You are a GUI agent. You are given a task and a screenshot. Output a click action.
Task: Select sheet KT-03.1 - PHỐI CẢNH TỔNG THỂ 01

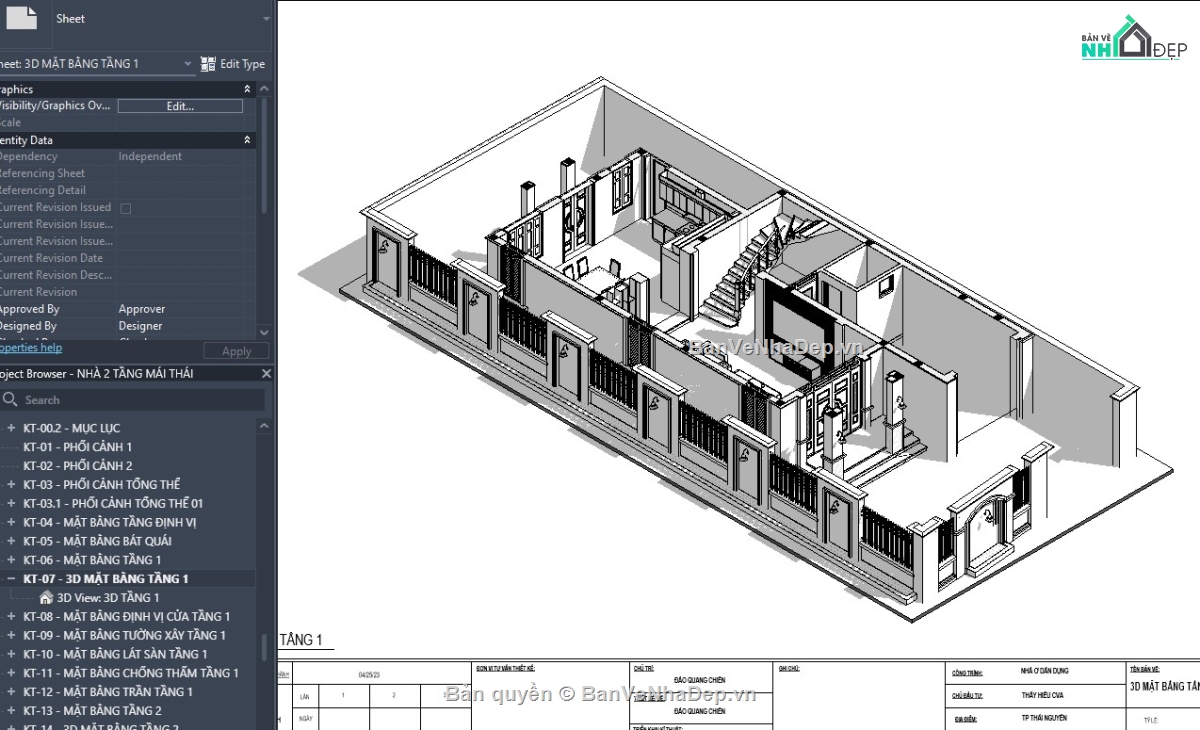(x=113, y=503)
